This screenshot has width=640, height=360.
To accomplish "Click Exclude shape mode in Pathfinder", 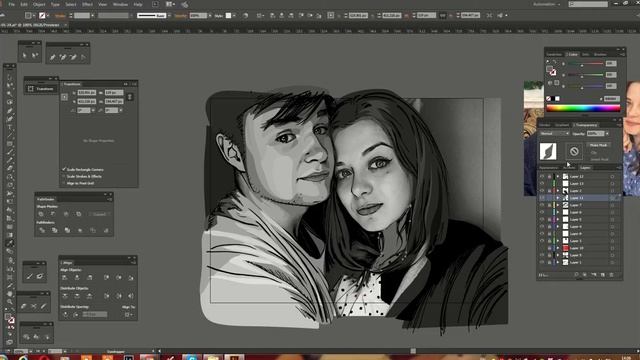I will pos(79,214).
